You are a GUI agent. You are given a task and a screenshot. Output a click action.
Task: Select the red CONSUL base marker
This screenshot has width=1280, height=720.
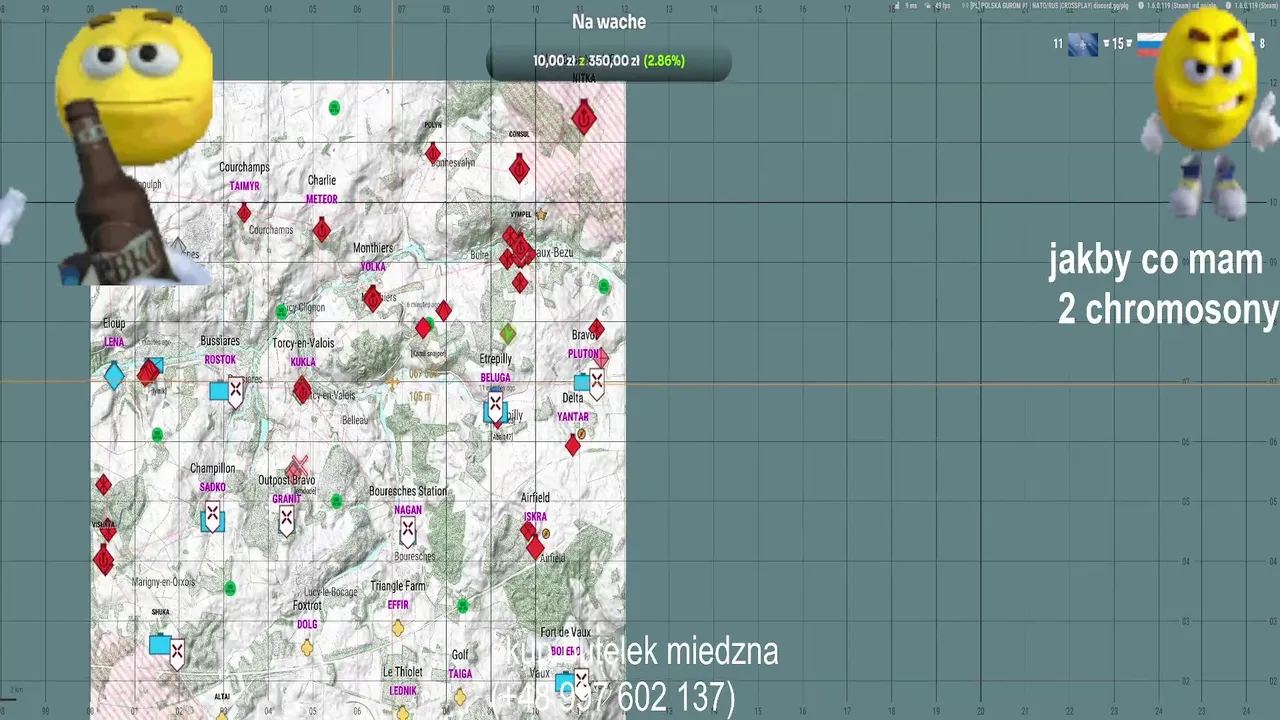519,167
